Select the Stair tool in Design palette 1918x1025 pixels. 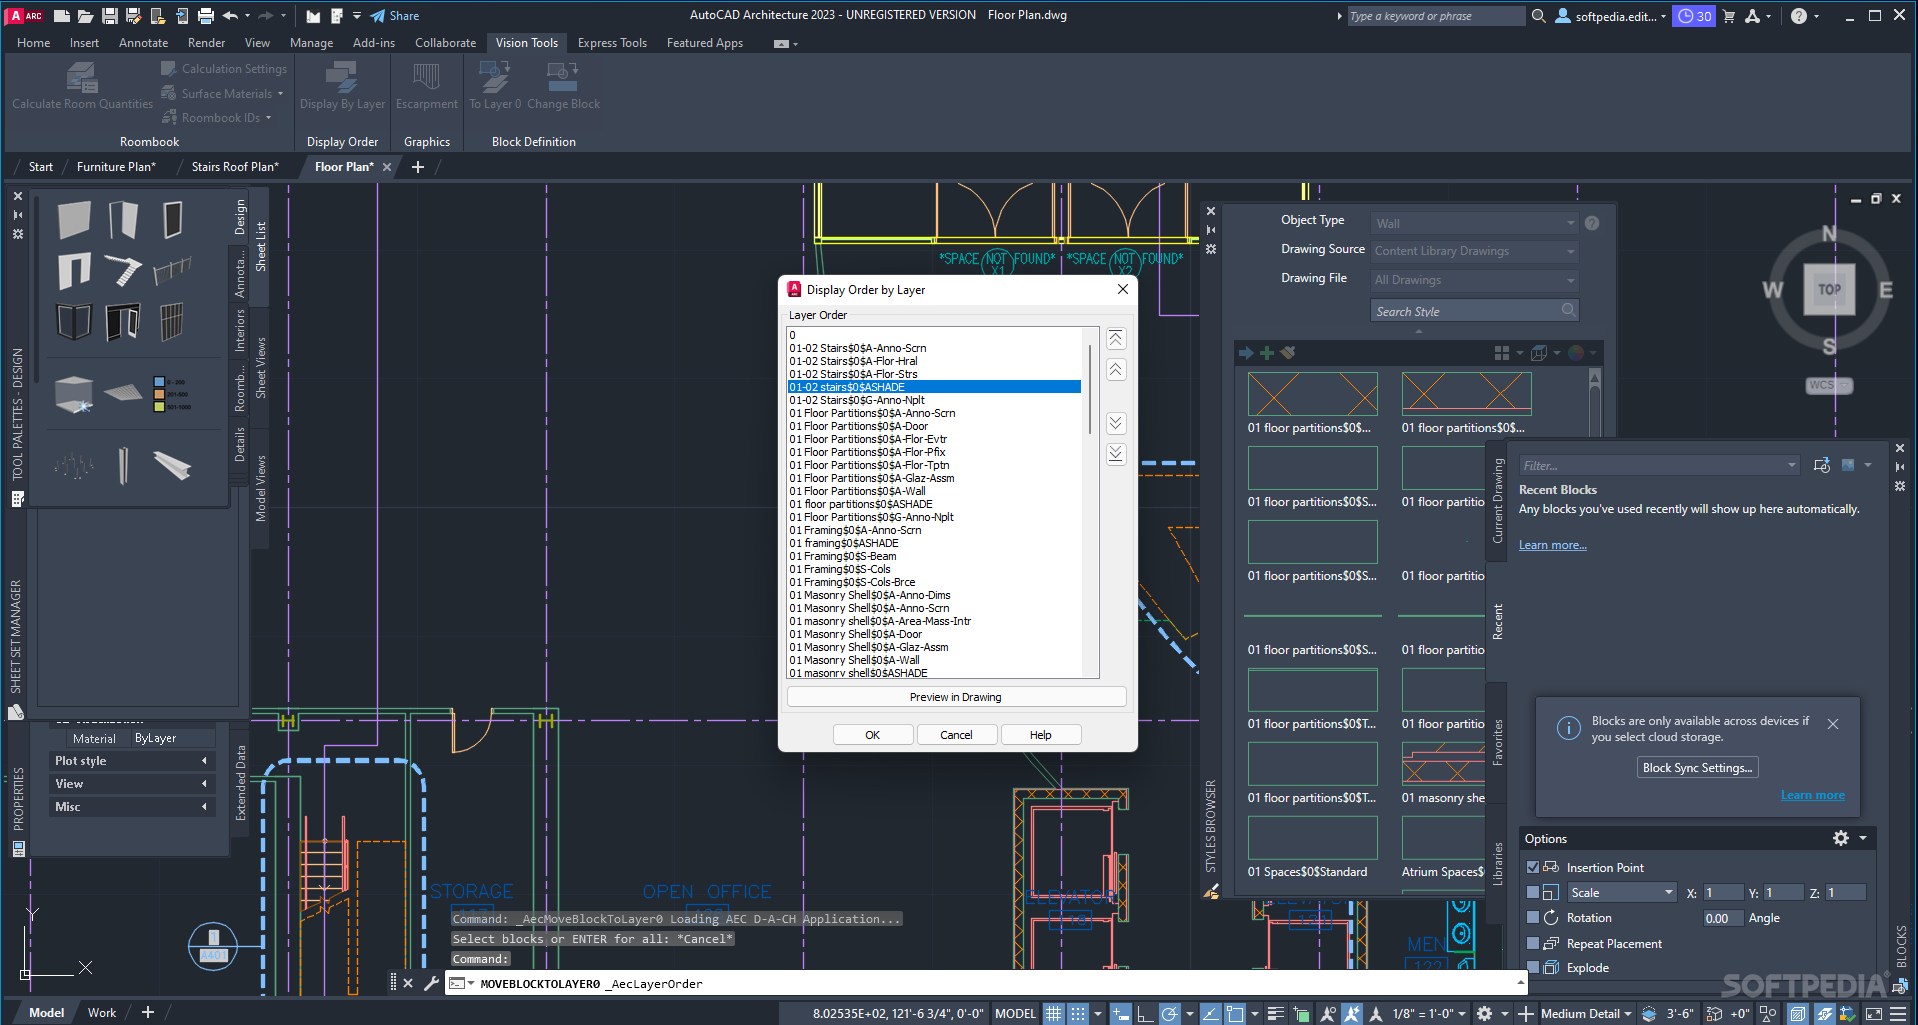[123, 270]
